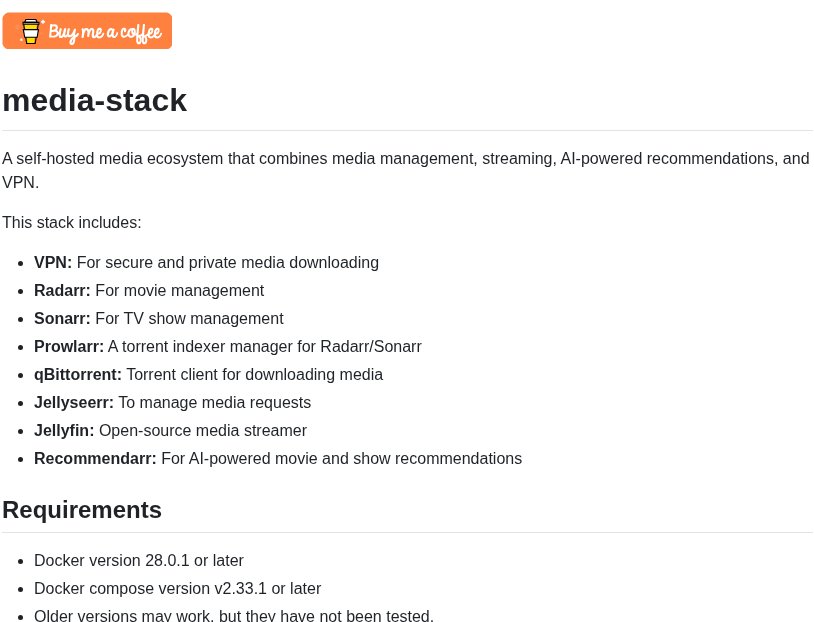The width and height of the screenshot is (814, 622).
Task: Select the media-stack heading
Action: 94,100
